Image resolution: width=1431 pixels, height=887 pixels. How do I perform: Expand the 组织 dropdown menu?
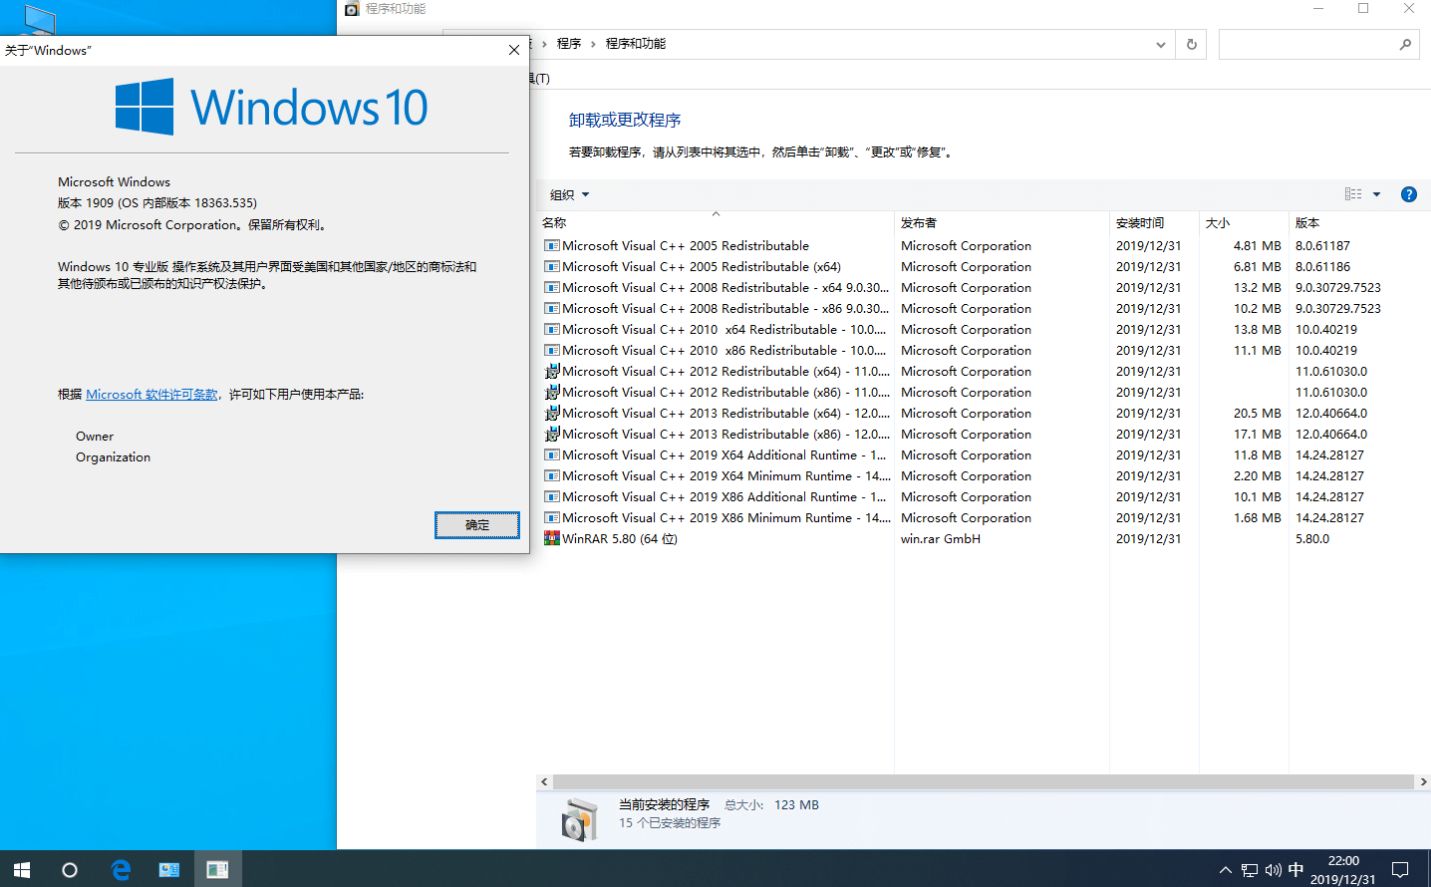pyautogui.click(x=569, y=195)
